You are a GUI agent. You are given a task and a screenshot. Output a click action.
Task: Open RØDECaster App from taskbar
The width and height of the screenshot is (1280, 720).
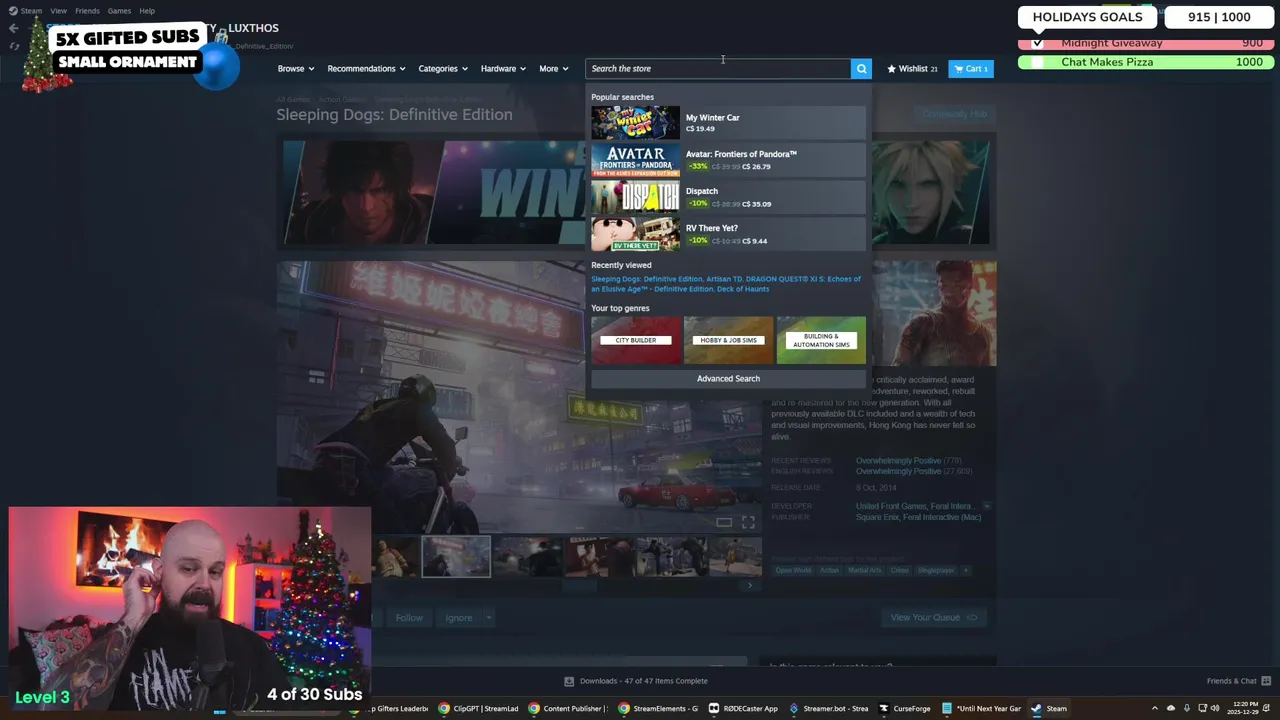click(x=743, y=708)
